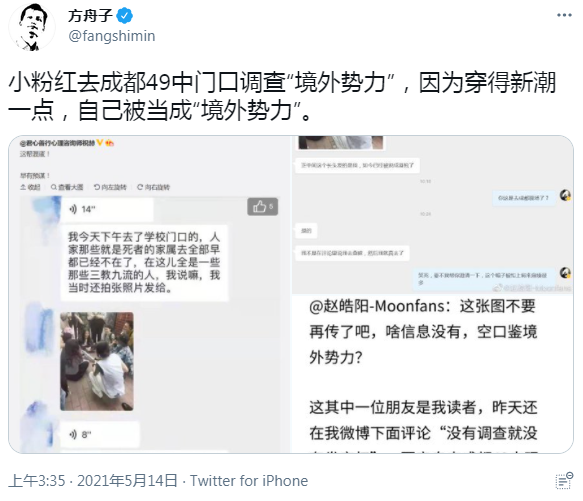Open the crowd photo thumbnail in the chat
Image resolution: width=583 pixels, height=501 pixels.
[97, 361]
